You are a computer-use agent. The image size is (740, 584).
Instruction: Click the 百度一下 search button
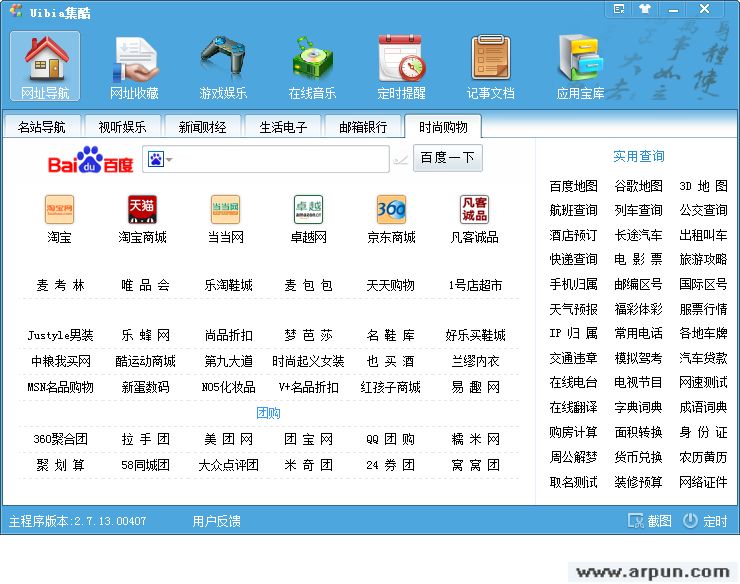[x=447, y=158]
